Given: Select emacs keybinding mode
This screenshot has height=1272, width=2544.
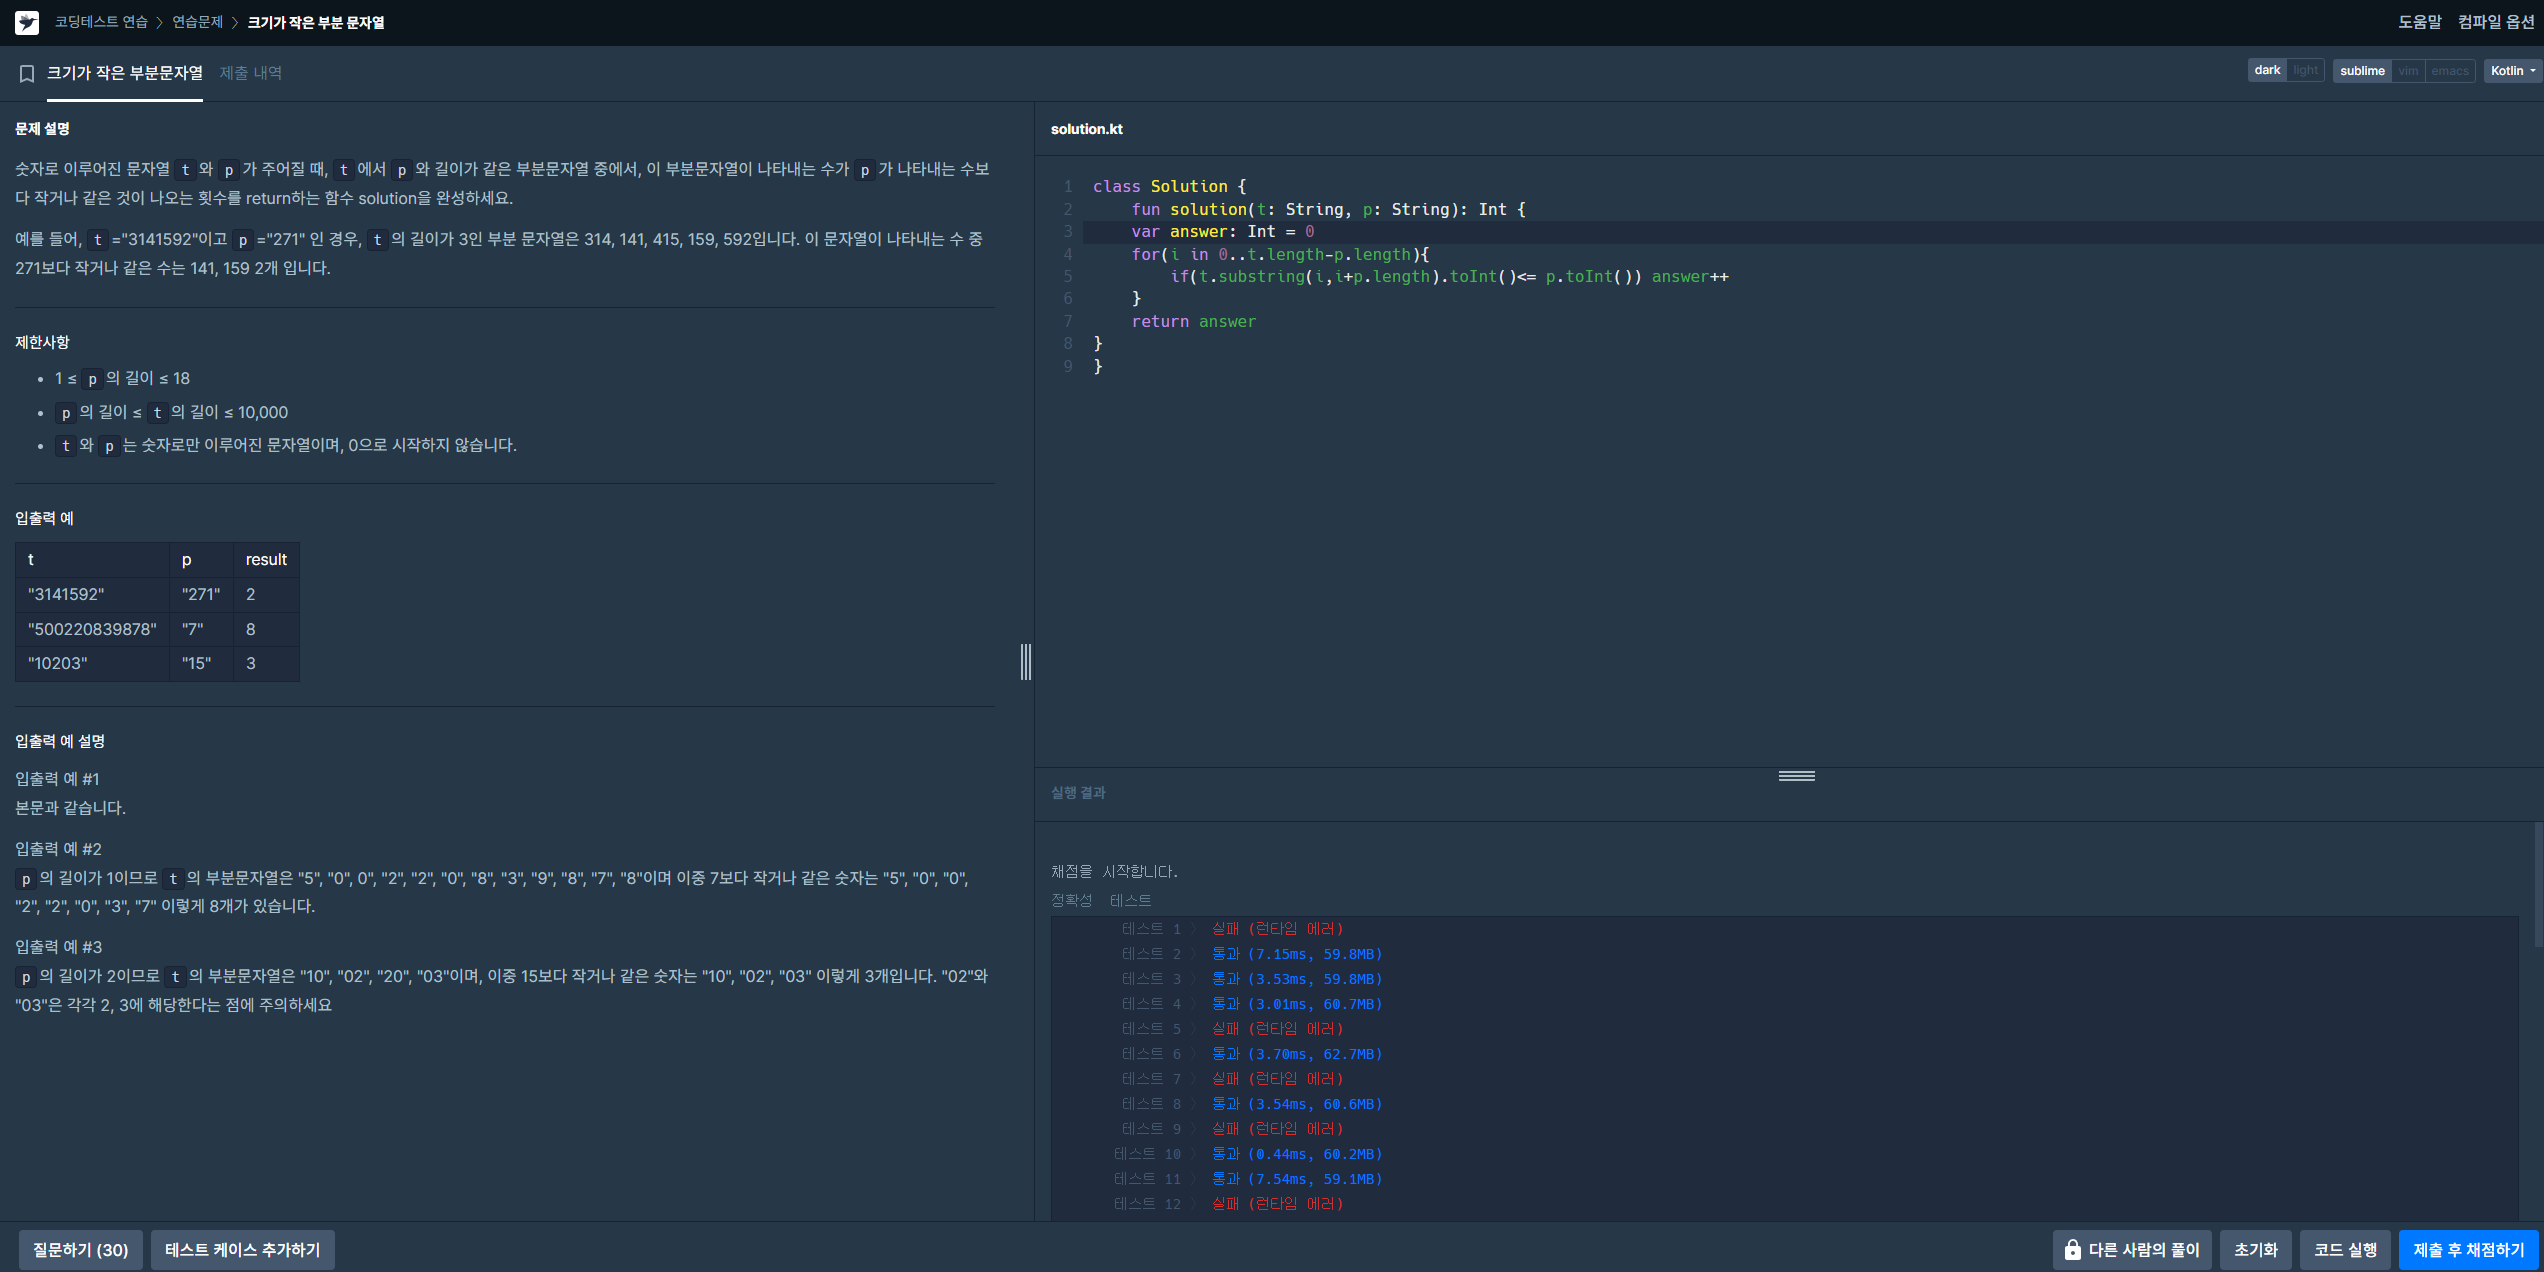Looking at the screenshot, I should click(2449, 70).
